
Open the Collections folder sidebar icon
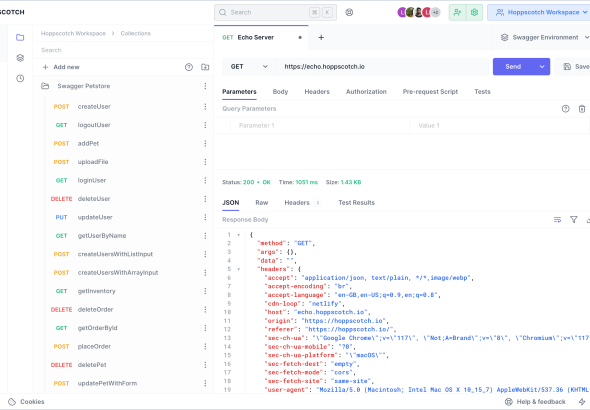click(20, 37)
